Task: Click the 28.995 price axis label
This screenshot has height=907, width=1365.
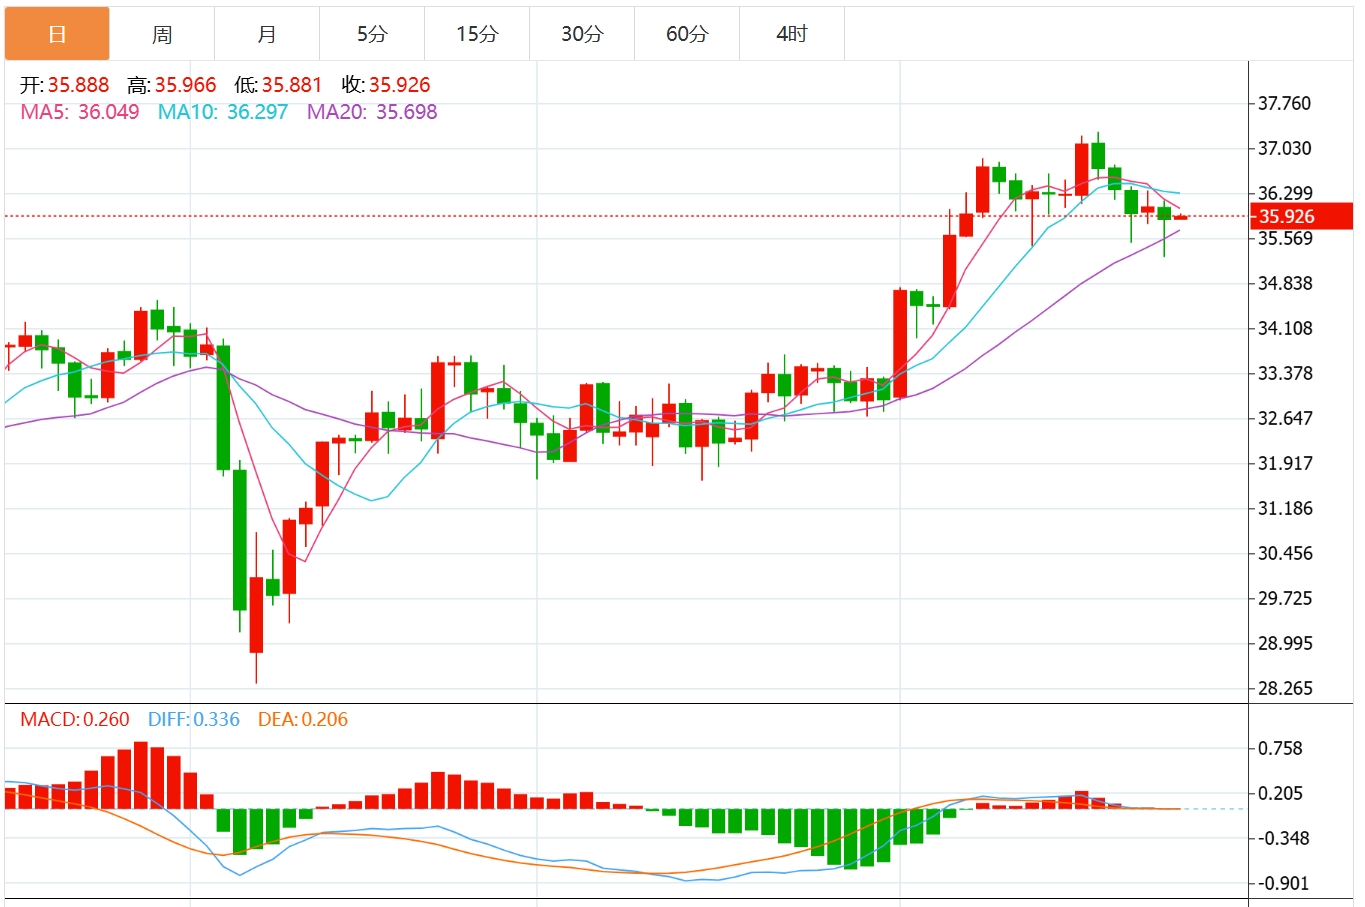Action: pyautogui.click(x=1284, y=643)
